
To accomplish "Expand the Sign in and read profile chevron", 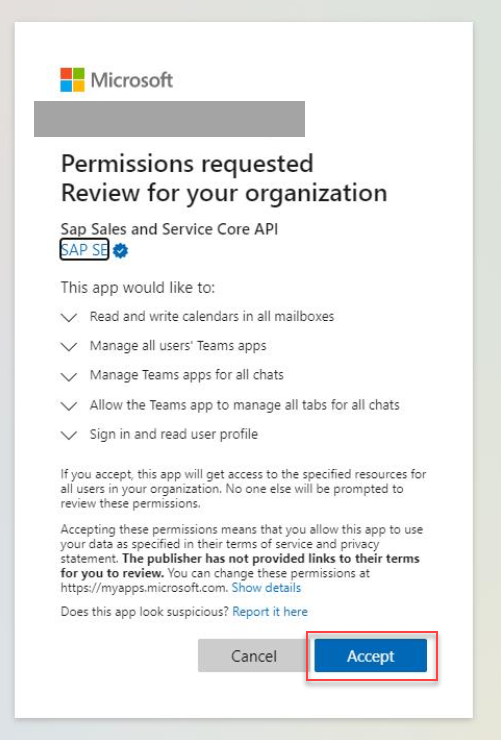I will [x=69, y=435].
